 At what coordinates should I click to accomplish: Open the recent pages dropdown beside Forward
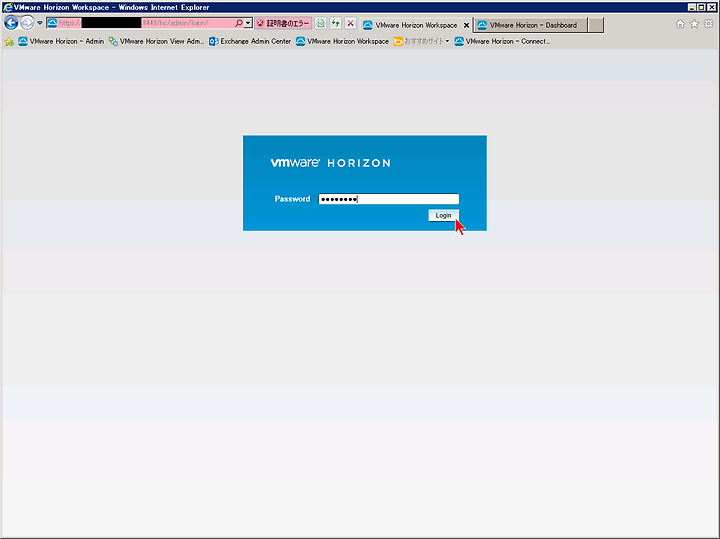pos(40,22)
